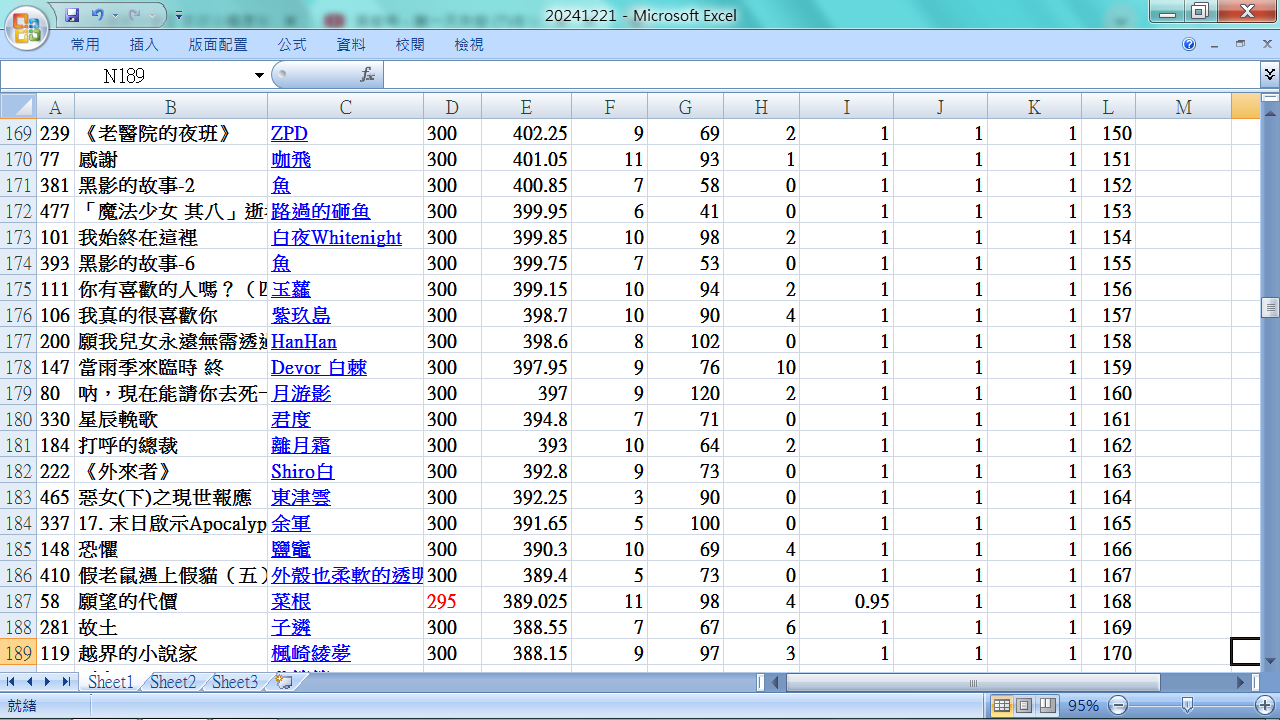Viewport: 1280px width, 720px height.
Task: Click the Select All corner button
Action: (x=18, y=107)
